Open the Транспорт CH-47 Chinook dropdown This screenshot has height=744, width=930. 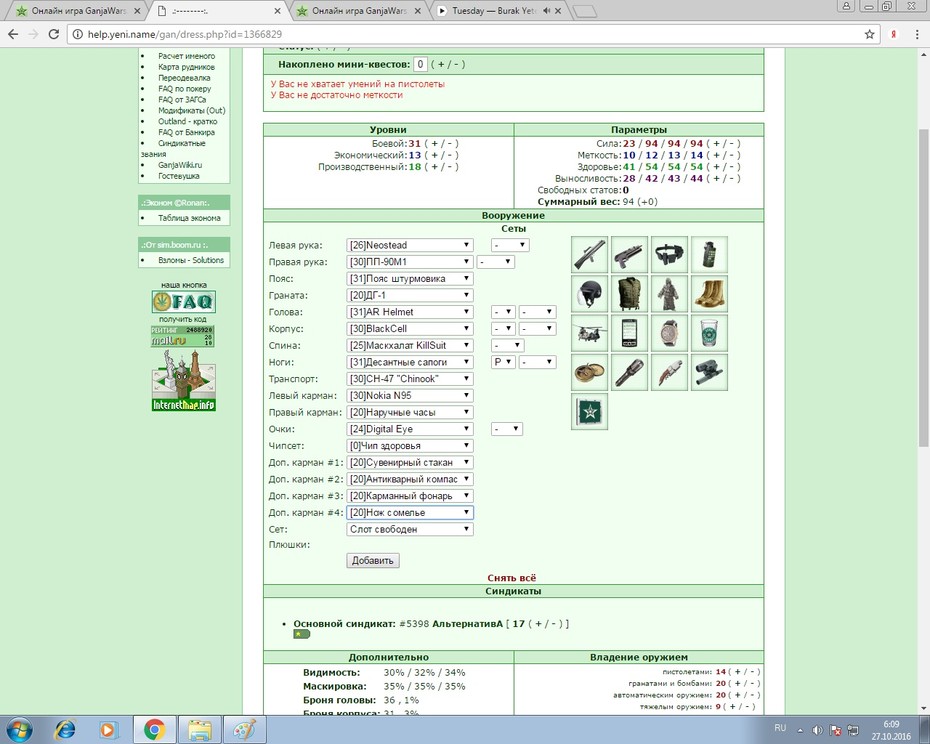tap(410, 379)
